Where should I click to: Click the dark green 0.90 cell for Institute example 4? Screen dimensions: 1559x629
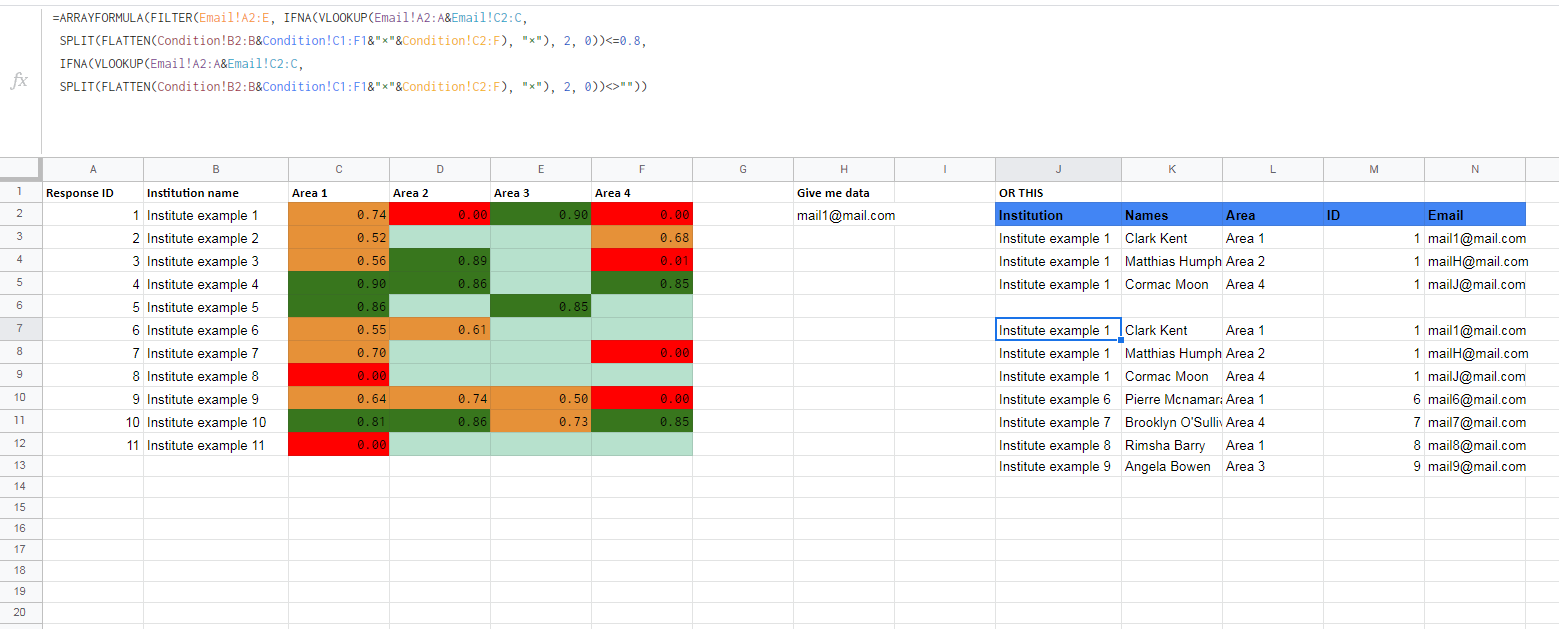(x=339, y=284)
